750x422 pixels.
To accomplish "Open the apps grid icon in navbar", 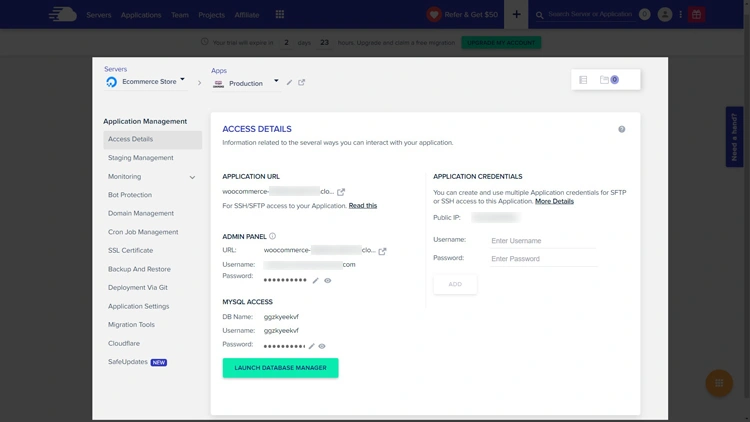I will tap(280, 15).
